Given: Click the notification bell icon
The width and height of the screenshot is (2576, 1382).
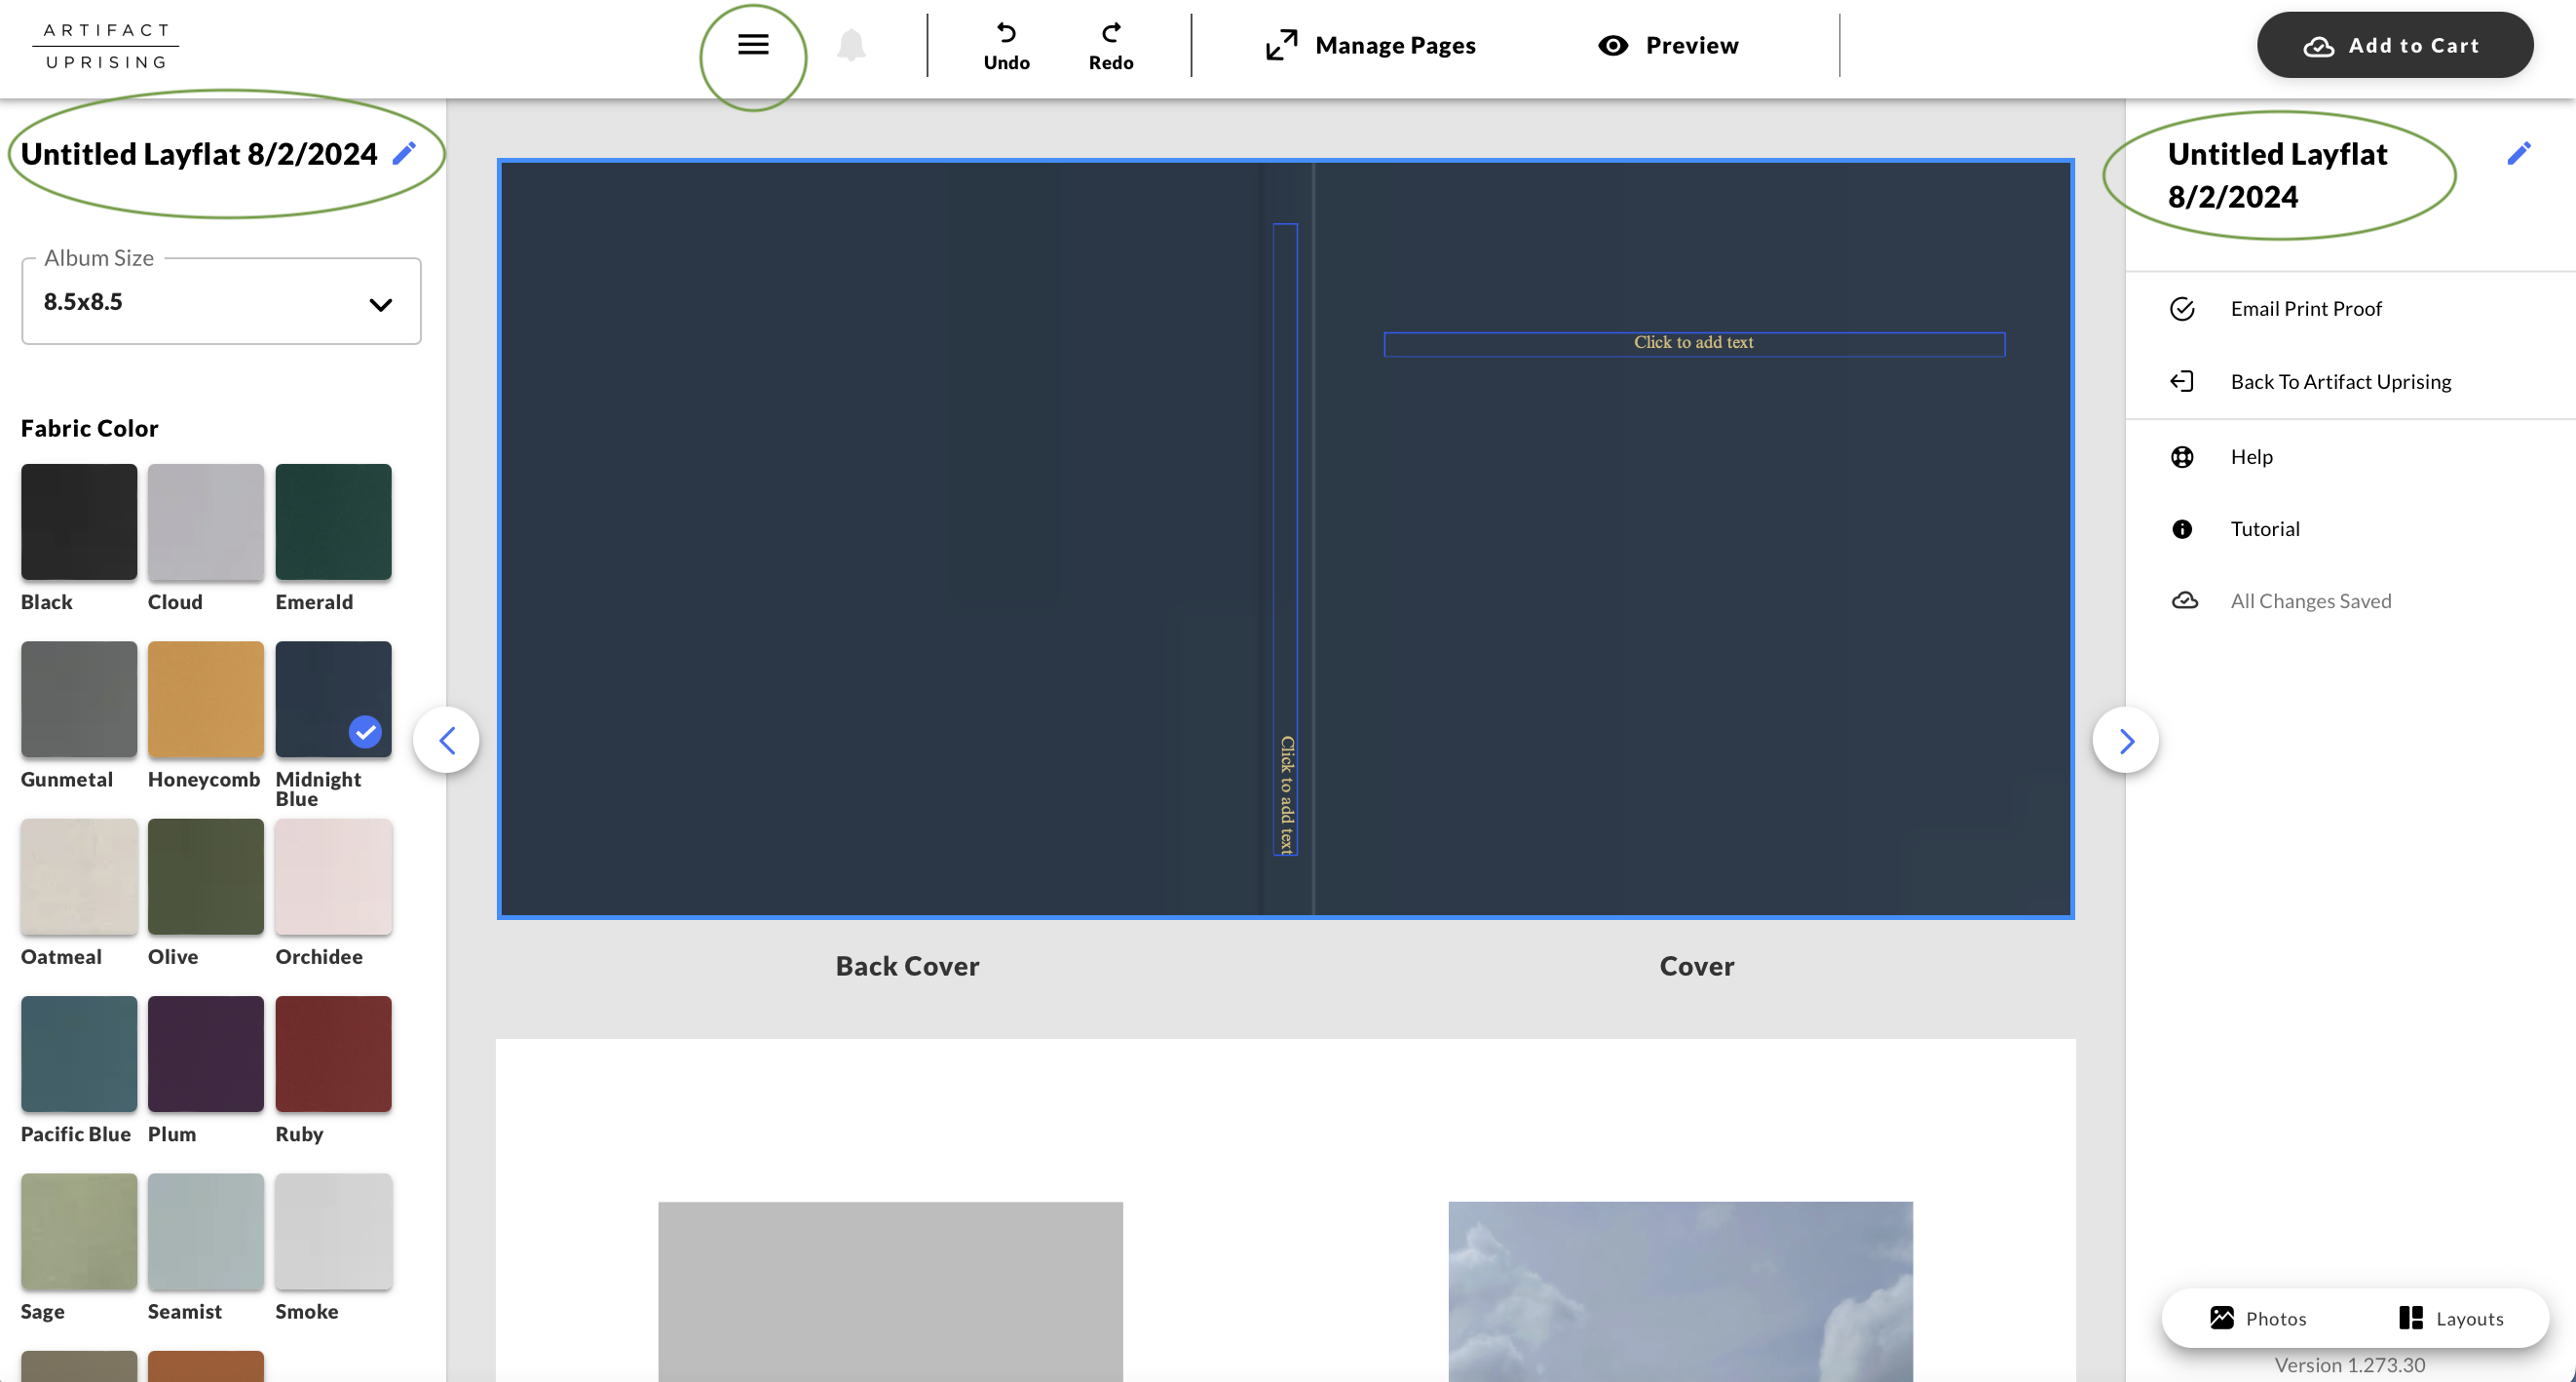Looking at the screenshot, I should point(851,45).
